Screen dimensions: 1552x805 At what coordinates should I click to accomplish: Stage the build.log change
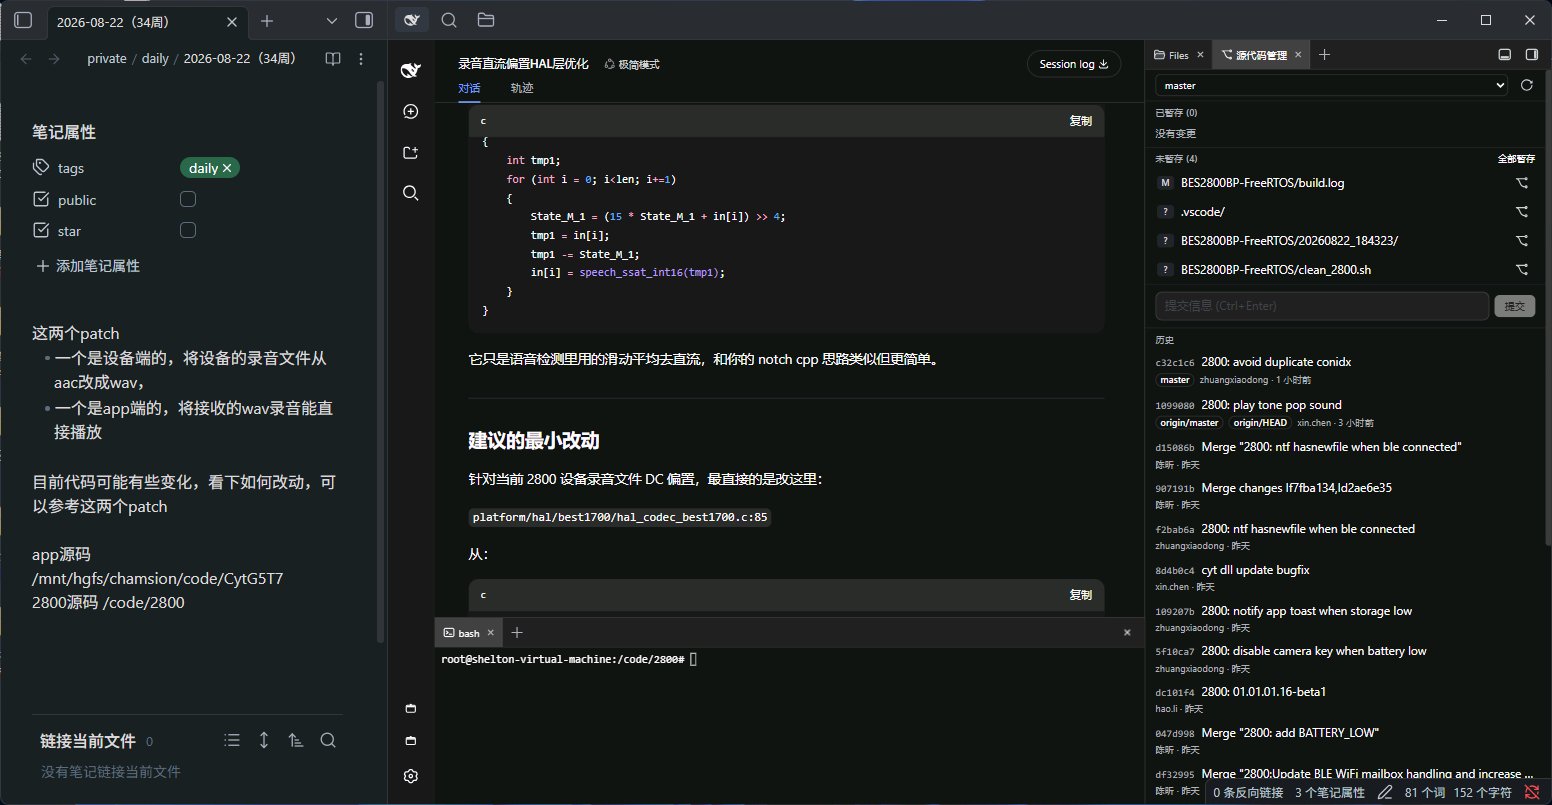(1522, 184)
